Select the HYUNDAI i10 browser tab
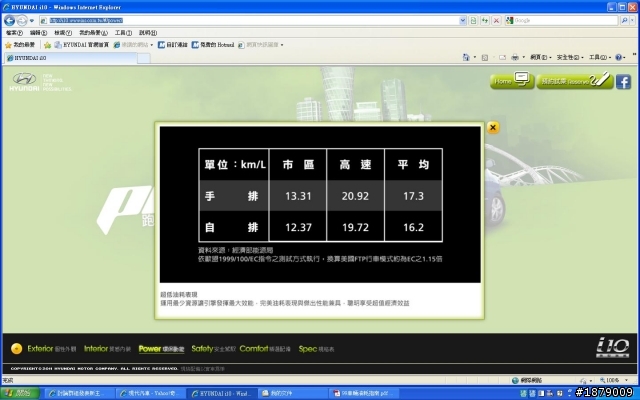 70,58
